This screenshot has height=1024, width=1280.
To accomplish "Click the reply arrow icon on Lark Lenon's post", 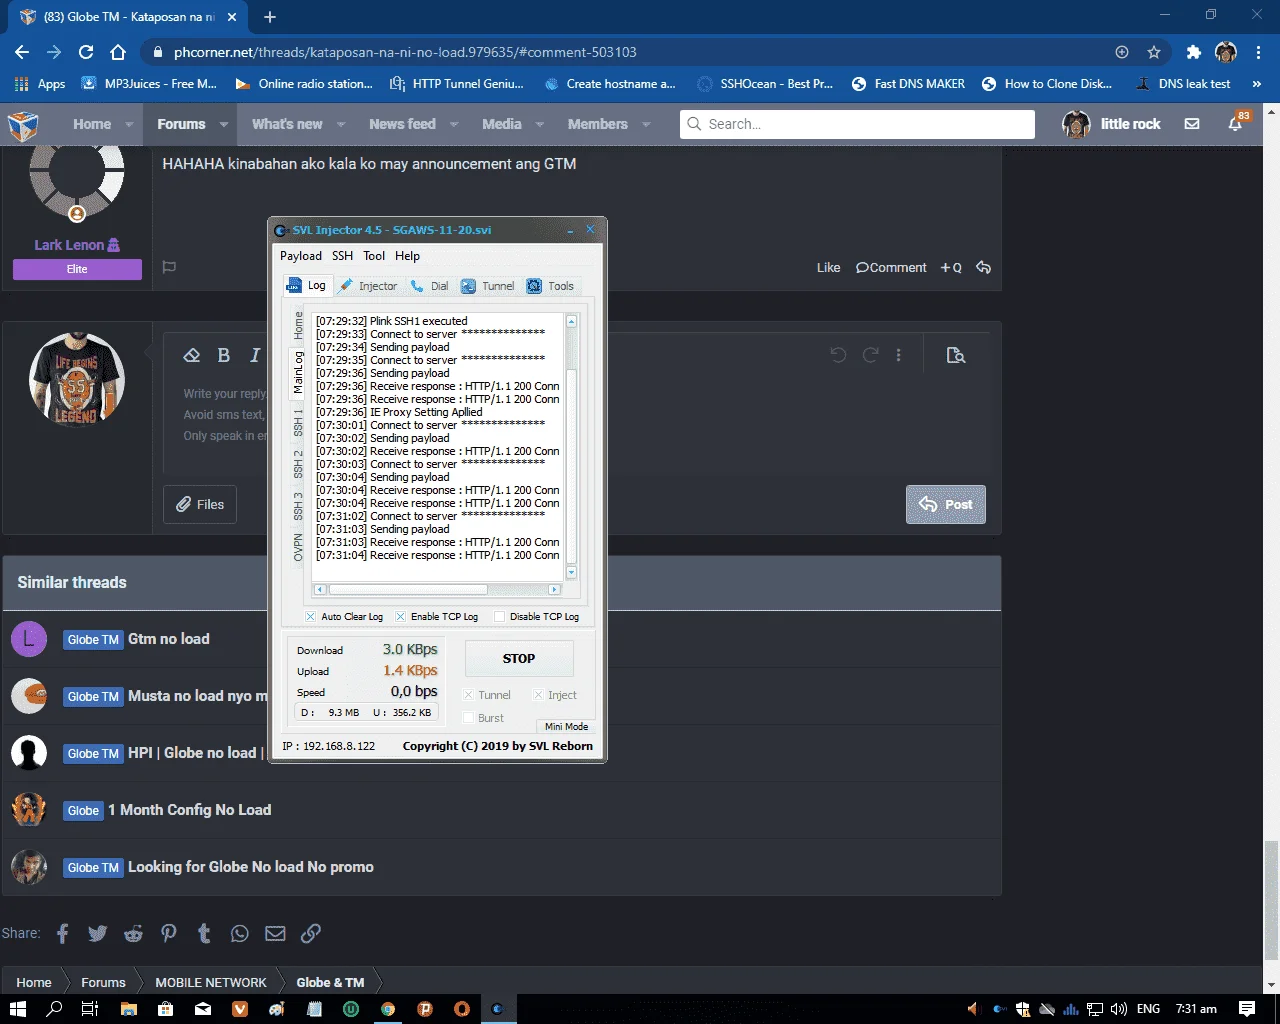I will [984, 267].
